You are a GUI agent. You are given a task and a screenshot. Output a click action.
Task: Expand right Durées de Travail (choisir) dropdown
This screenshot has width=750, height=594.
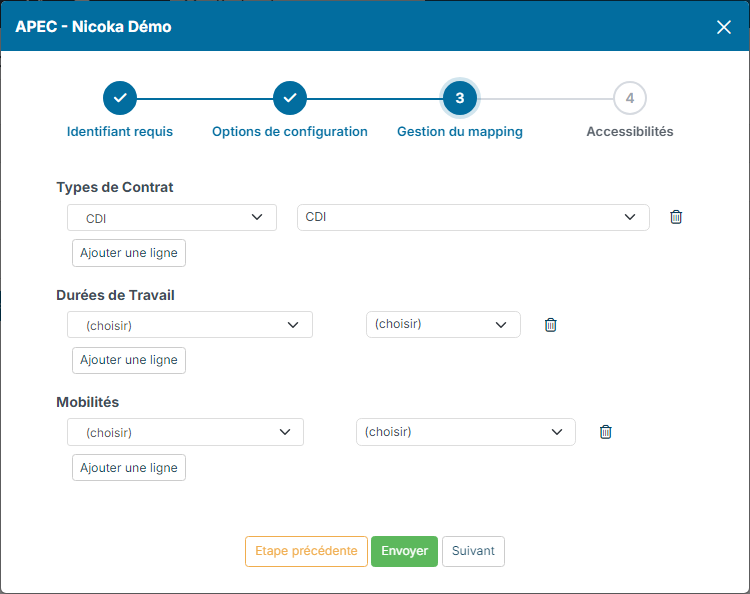point(443,324)
